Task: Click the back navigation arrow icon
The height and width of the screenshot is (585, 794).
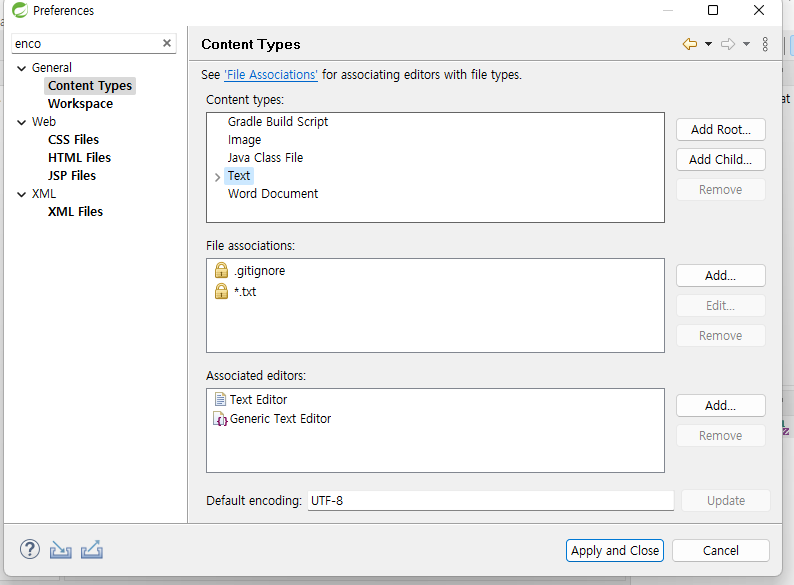Action: coord(690,44)
